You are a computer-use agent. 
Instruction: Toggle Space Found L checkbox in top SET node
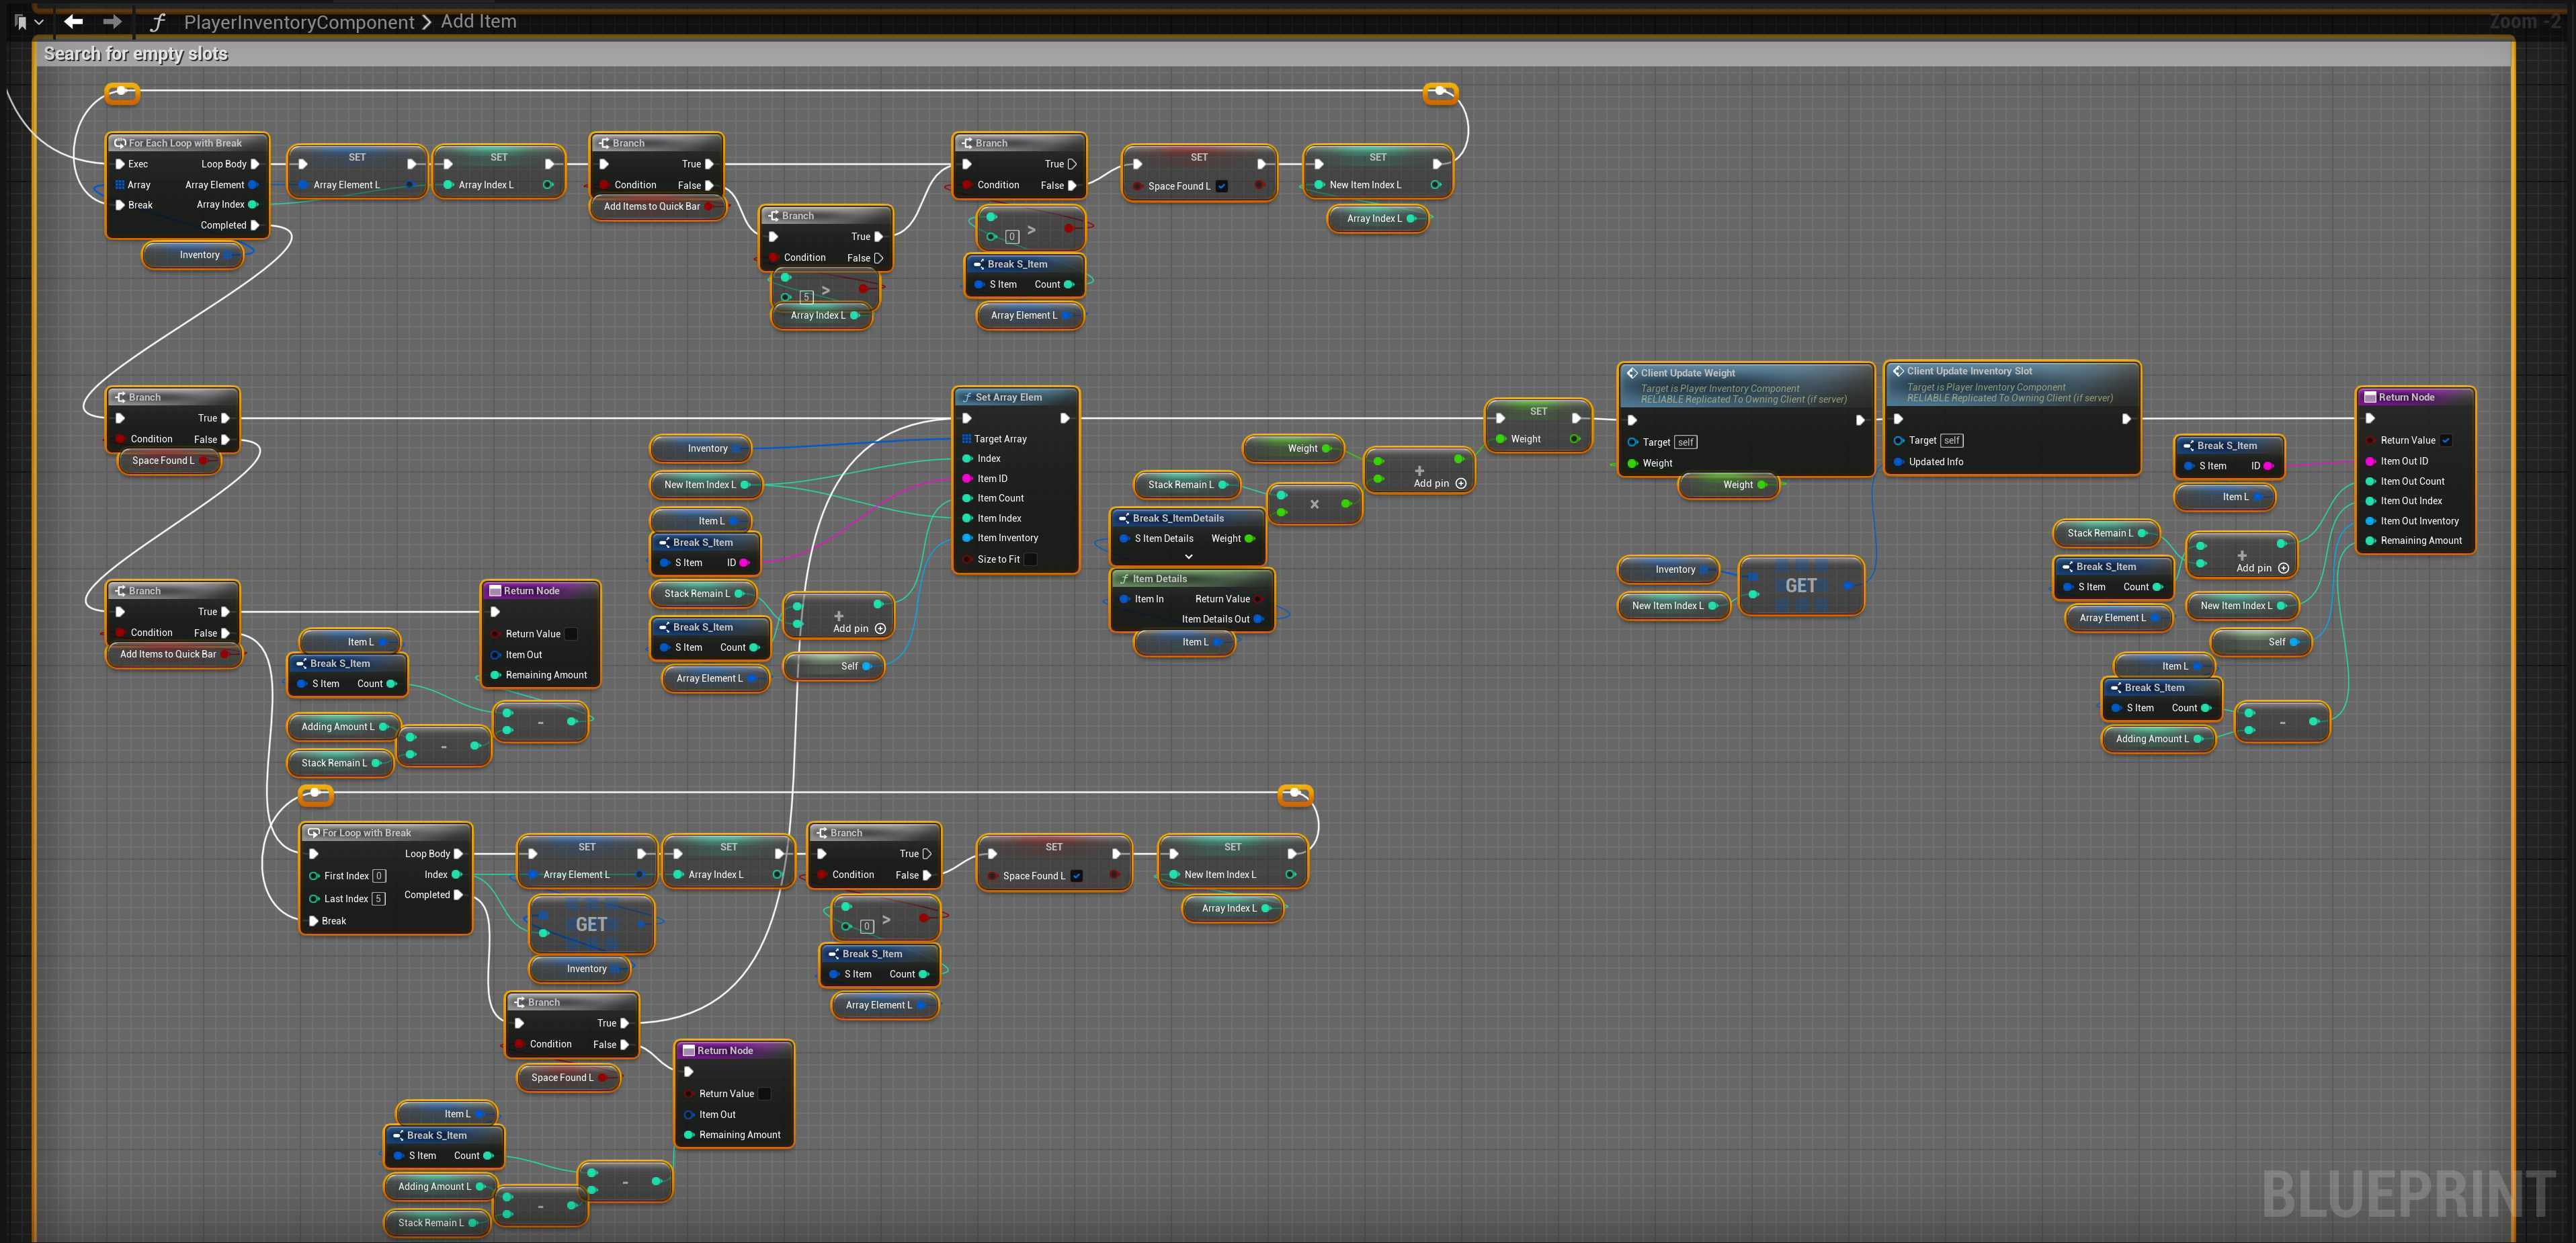(x=1222, y=186)
